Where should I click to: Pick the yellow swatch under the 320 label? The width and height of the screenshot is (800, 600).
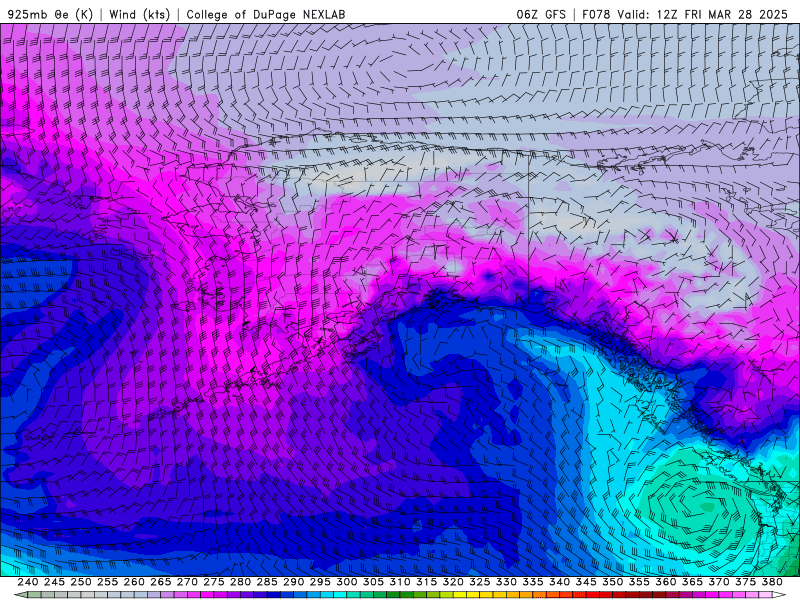click(460, 594)
